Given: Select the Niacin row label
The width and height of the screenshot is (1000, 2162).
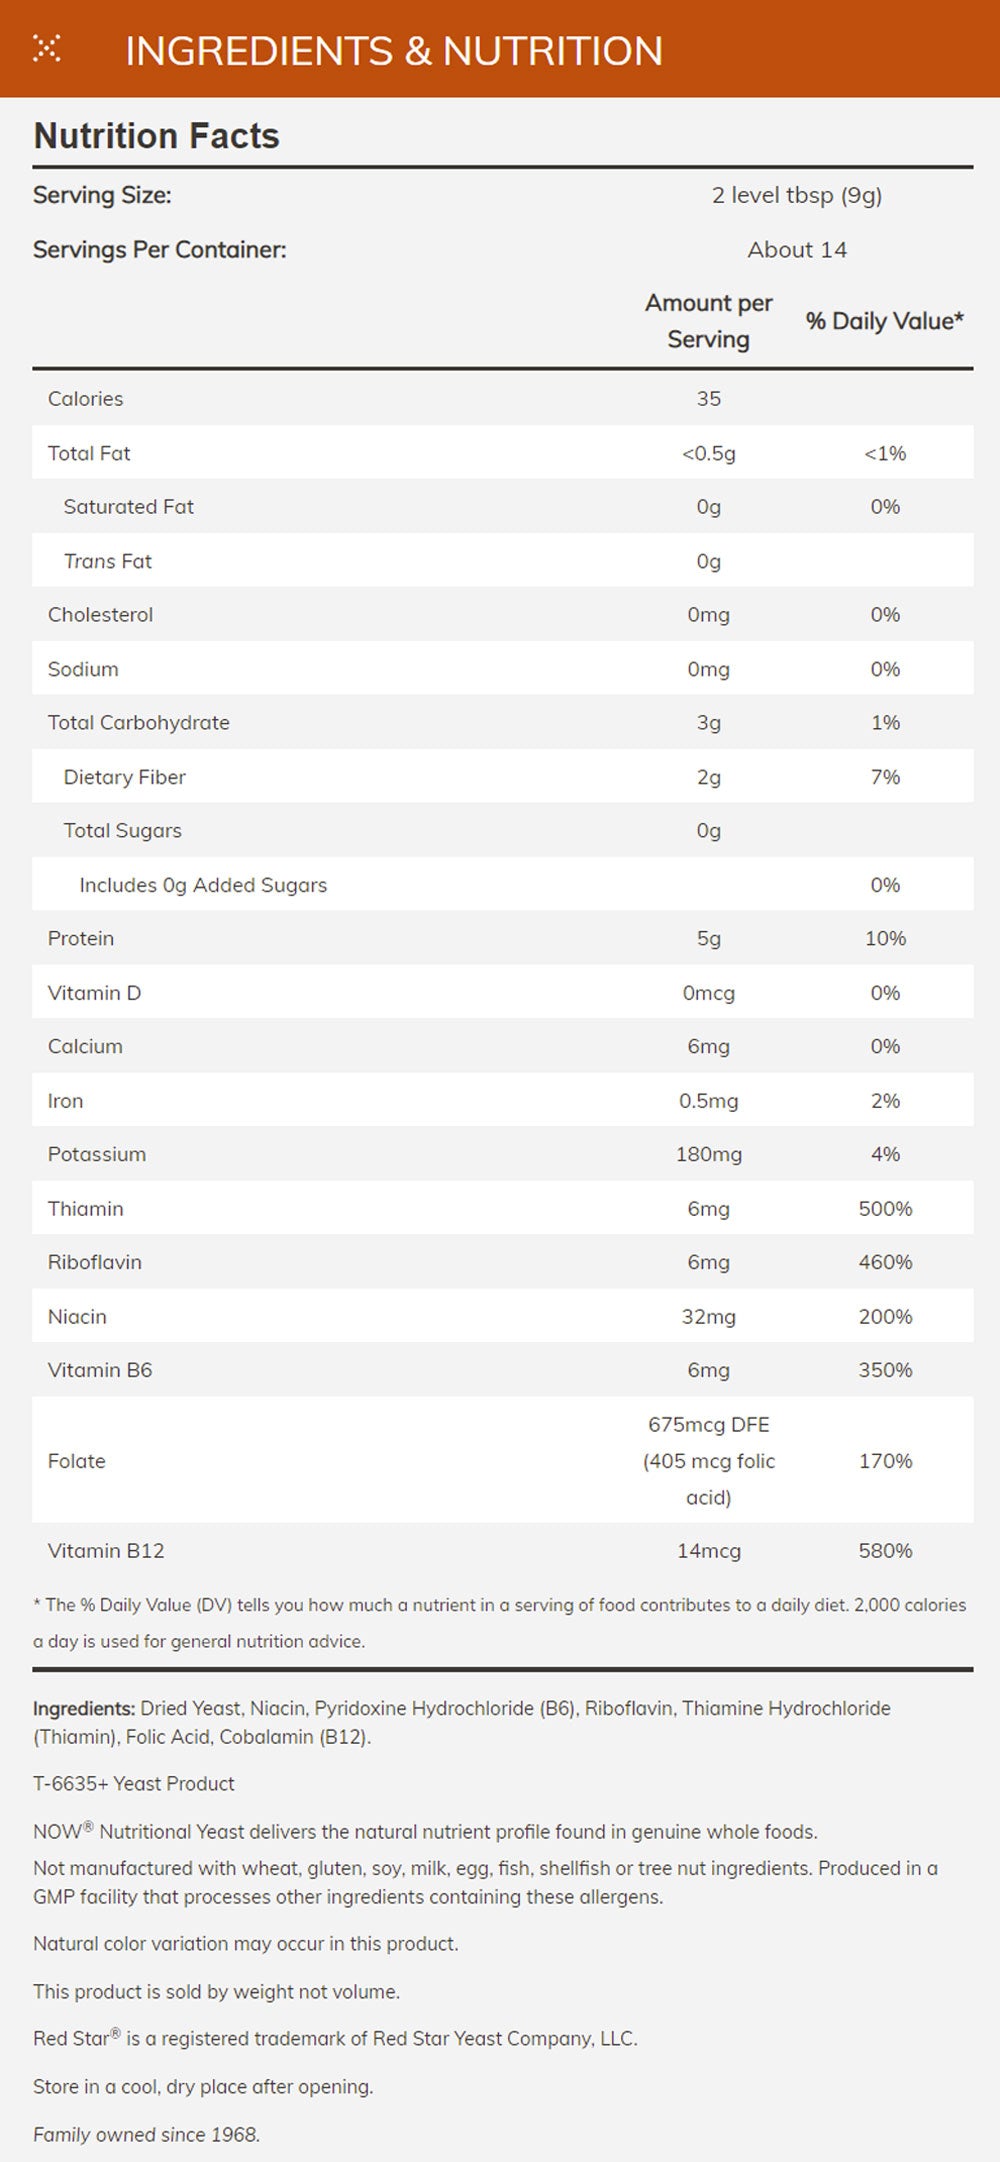Looking at the screenshot, I should (77, 1316).
